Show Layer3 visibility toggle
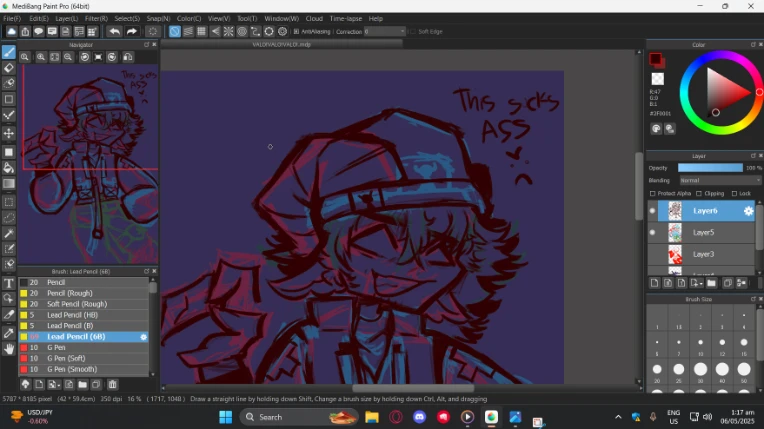Screen dimensions: 764x429 (x=652, y=254)
